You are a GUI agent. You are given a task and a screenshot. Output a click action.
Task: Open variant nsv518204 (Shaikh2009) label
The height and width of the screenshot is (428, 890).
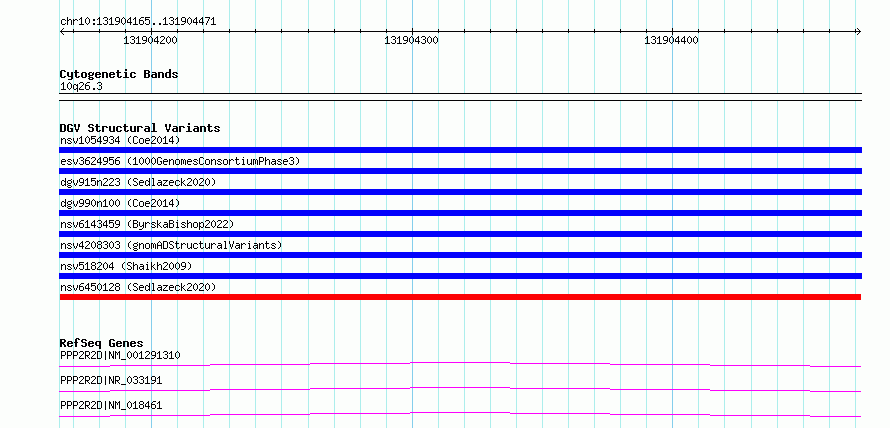pyautogui.click(x=126, y=266)
